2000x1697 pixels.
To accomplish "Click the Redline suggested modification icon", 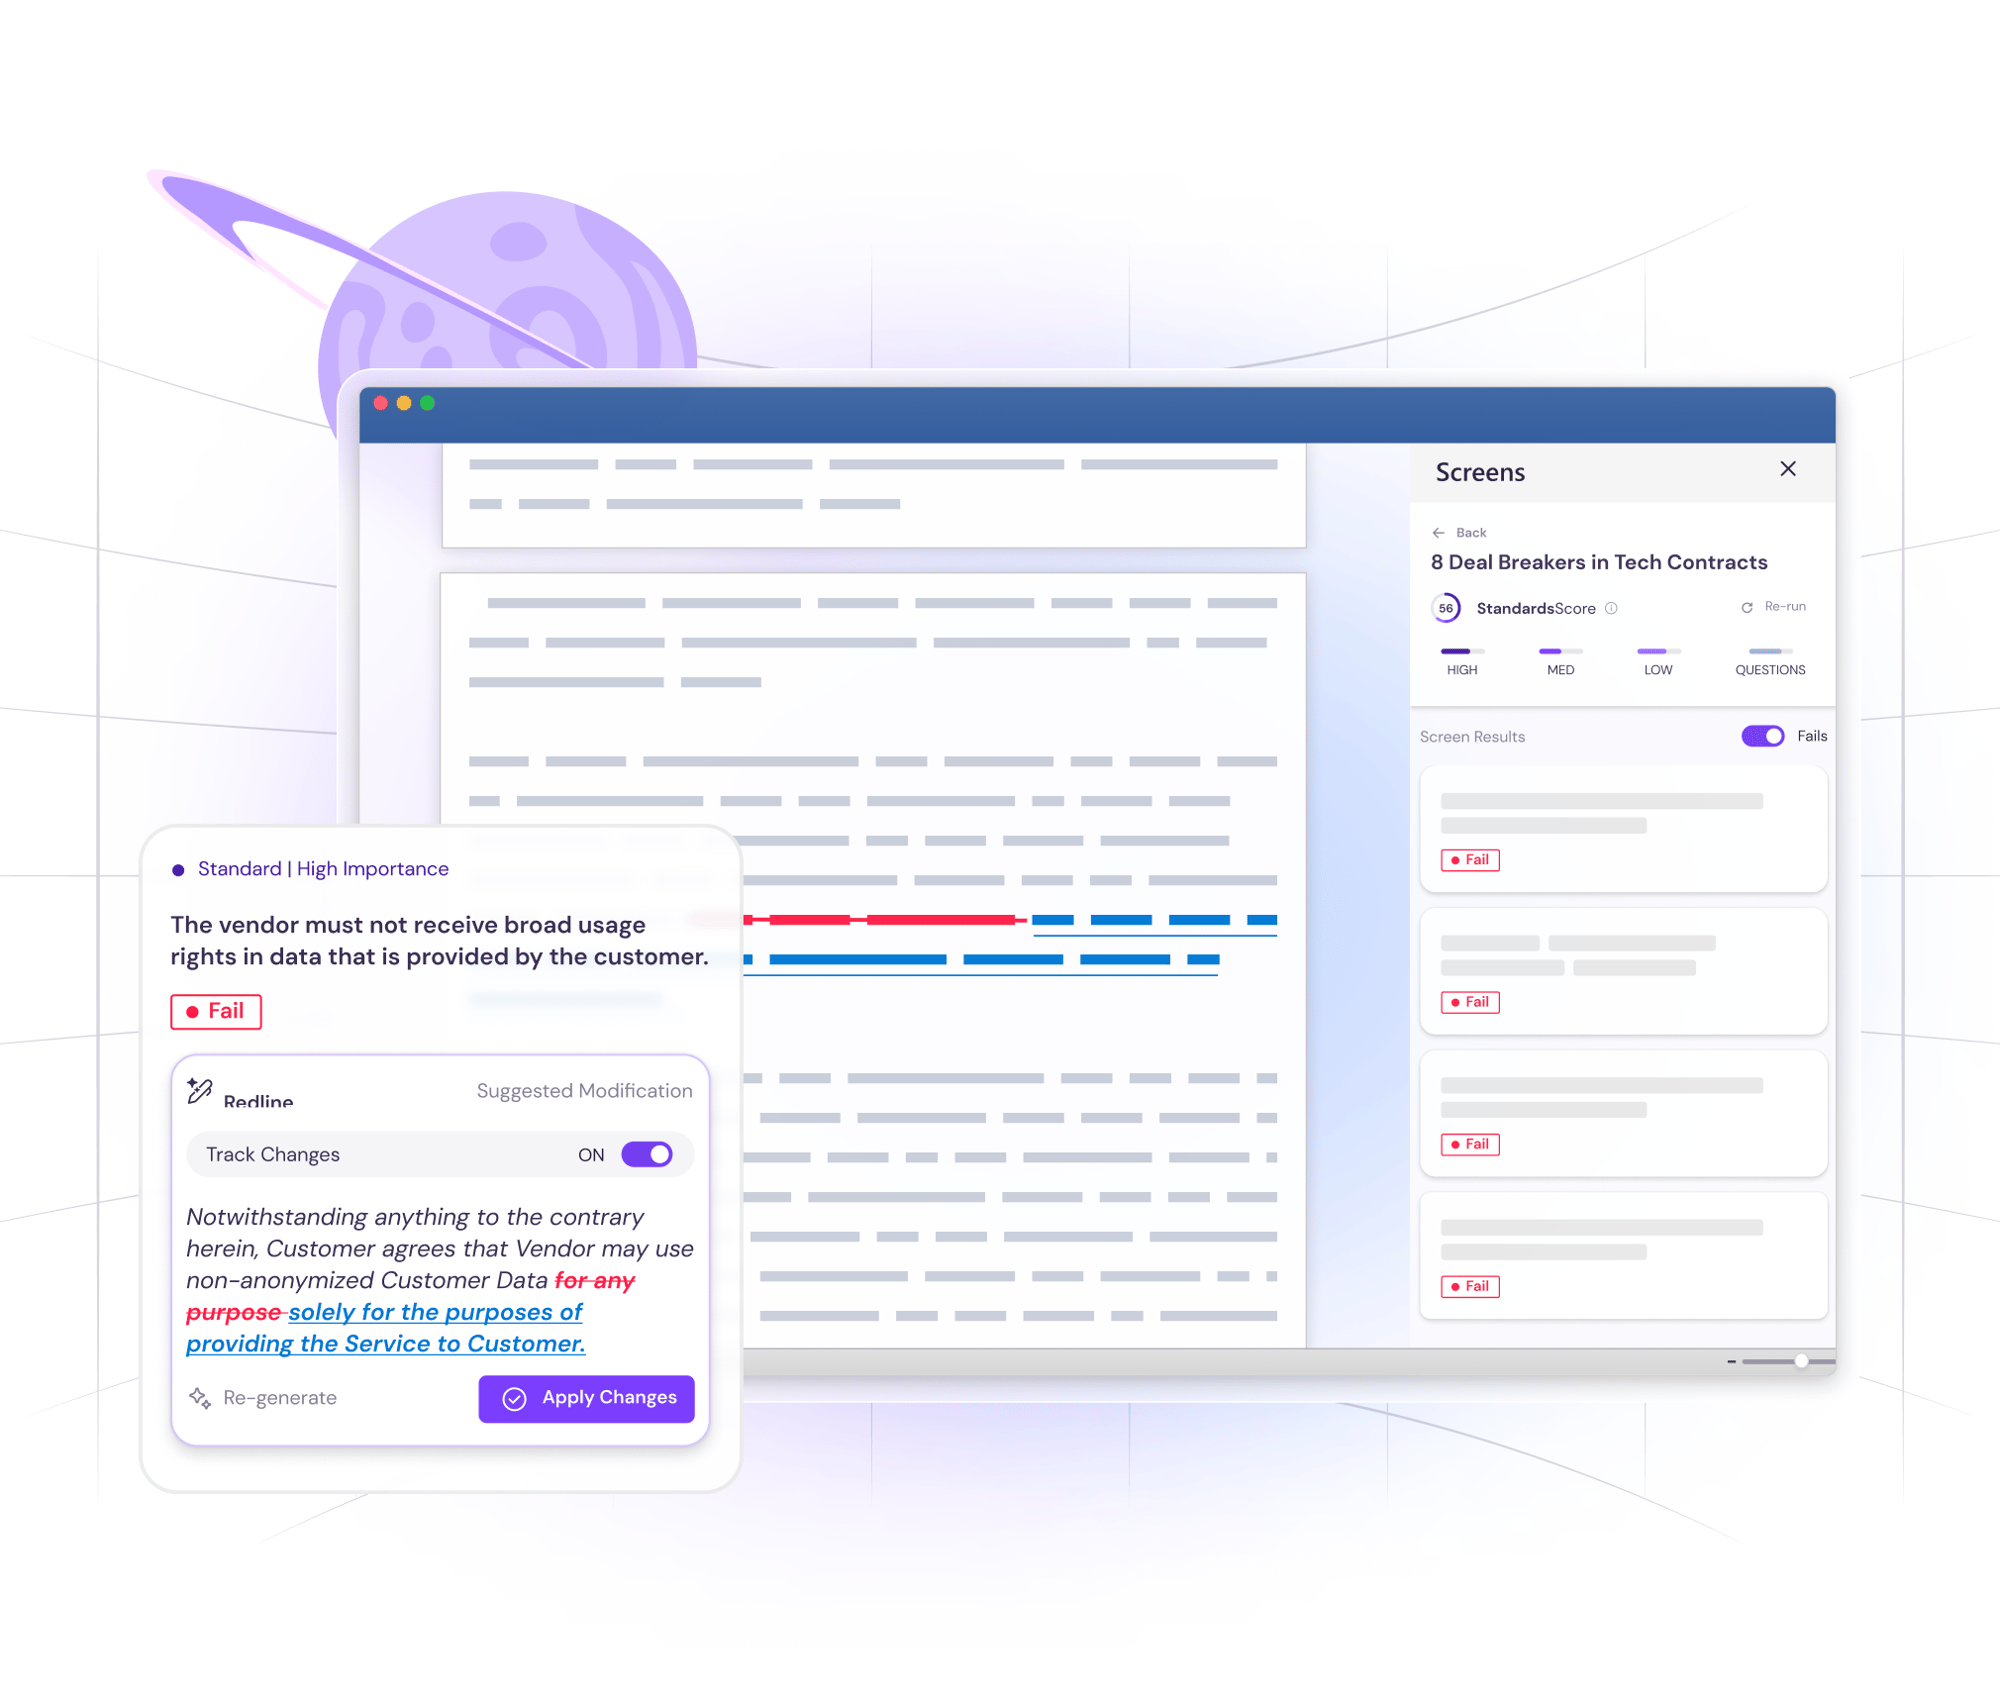I will (199, 1093).
